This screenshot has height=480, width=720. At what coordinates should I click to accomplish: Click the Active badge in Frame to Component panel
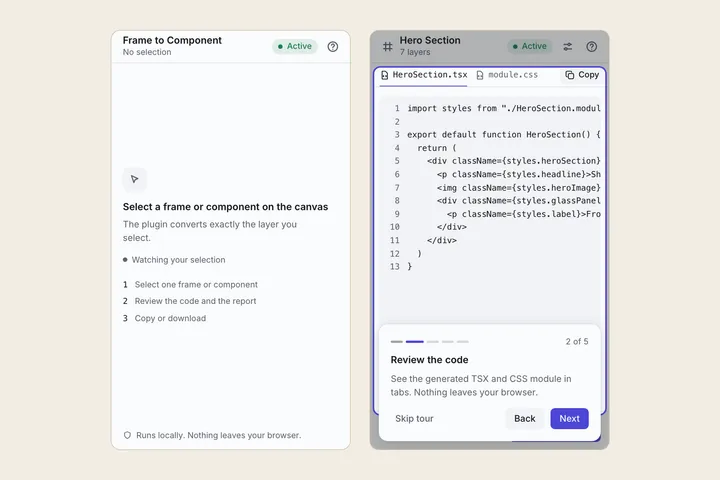pos(295,46)
